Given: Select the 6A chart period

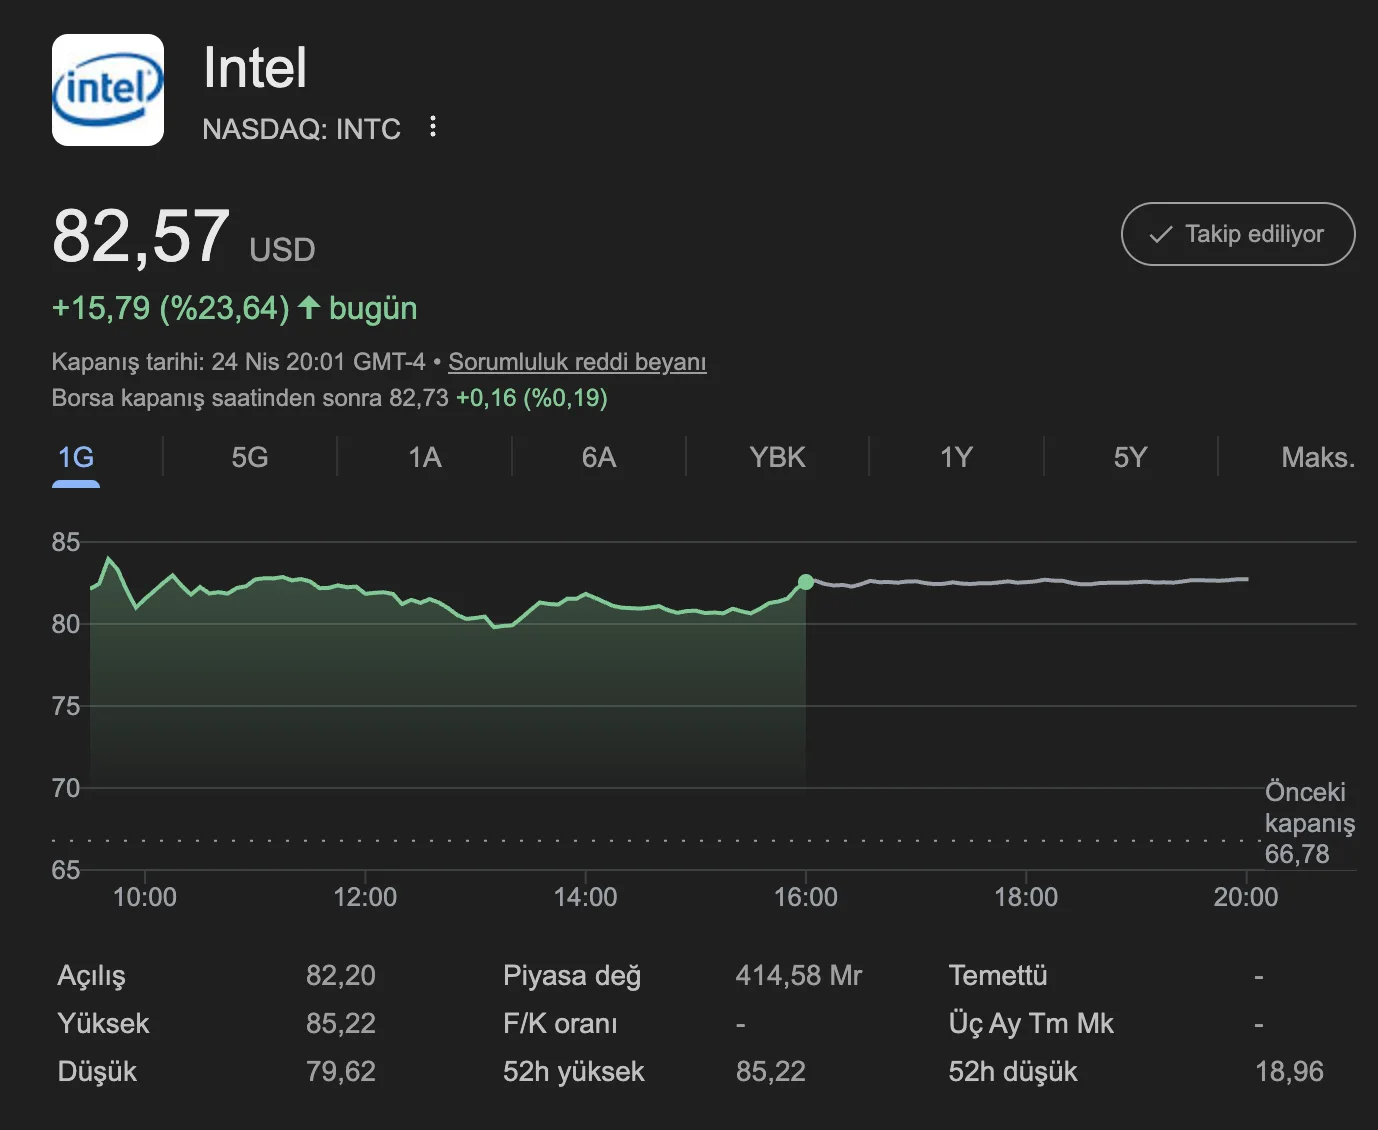Looking at the screenshot, I should point(598,457).
